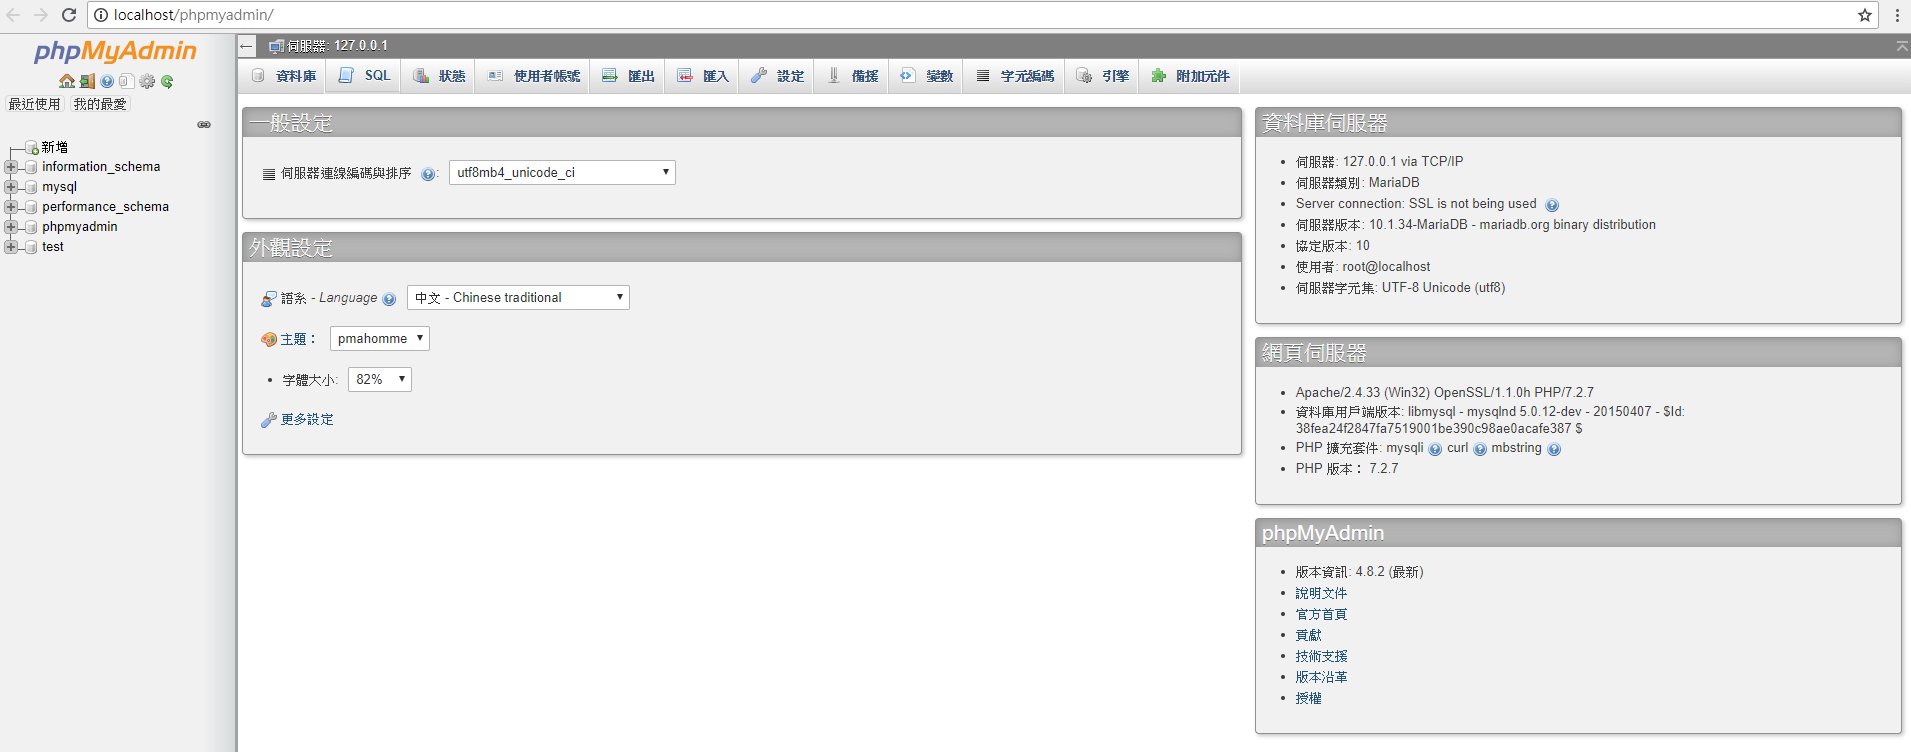Click the 新增 new database tree item
Image resolution: width=1911 pixels, height=752 pixels.
[55, 147]
